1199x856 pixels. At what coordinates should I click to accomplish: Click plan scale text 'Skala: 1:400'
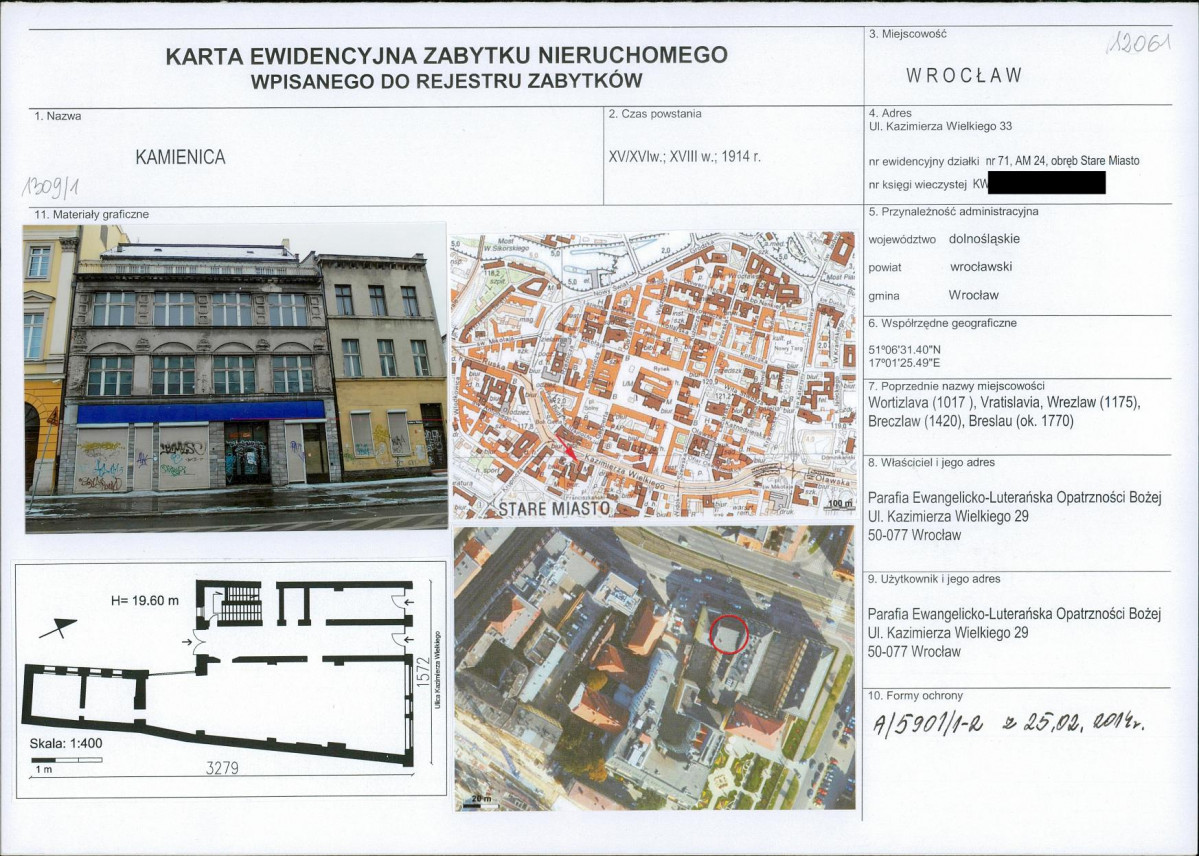tap(66, 744)
